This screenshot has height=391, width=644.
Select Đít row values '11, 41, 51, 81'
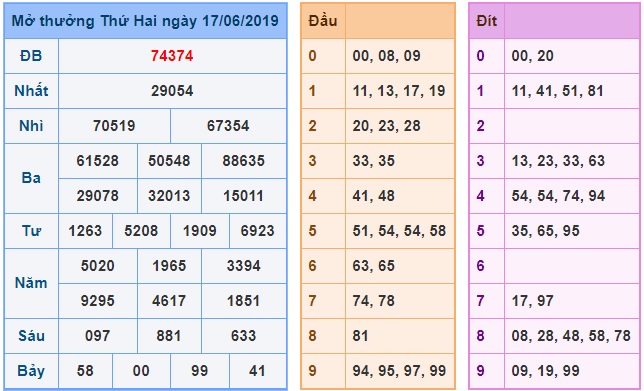[x=558, y=91]
